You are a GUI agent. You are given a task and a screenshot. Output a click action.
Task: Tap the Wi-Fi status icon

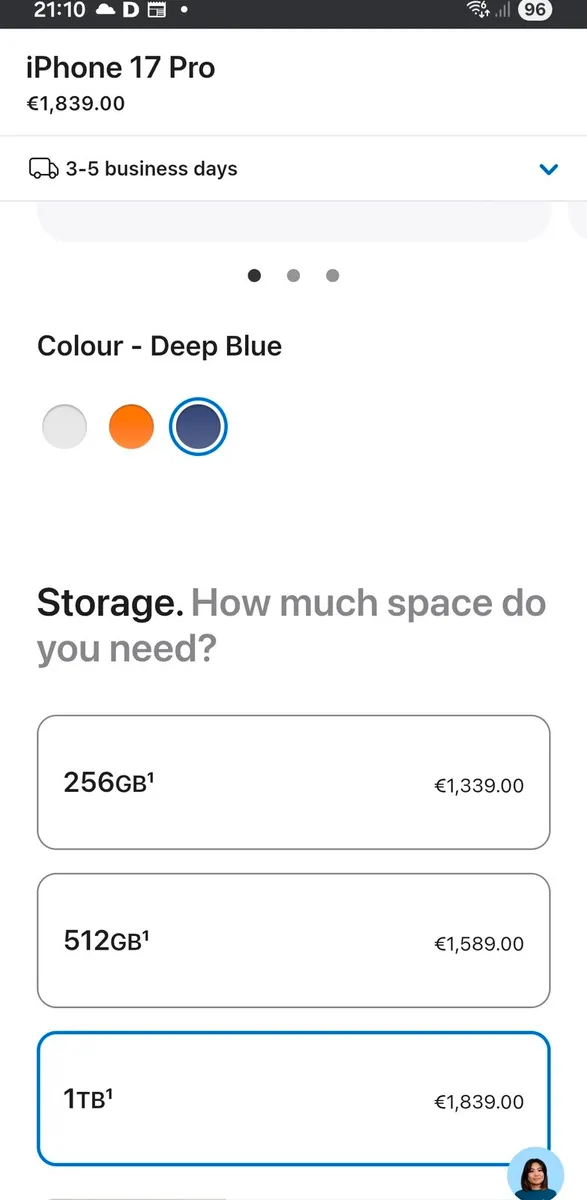pos(479,11)
